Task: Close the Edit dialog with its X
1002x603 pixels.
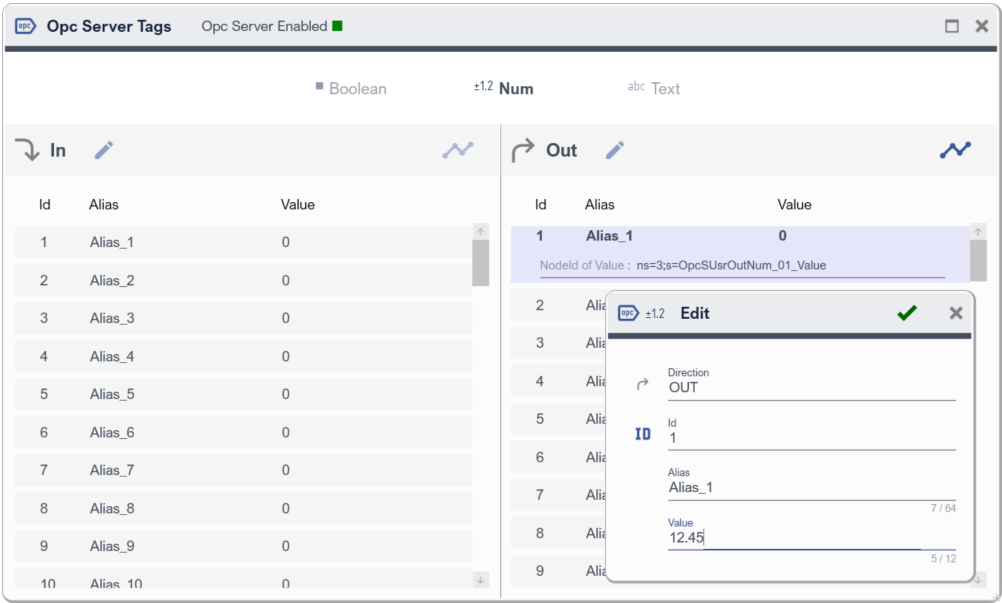Action: [956, 313]
